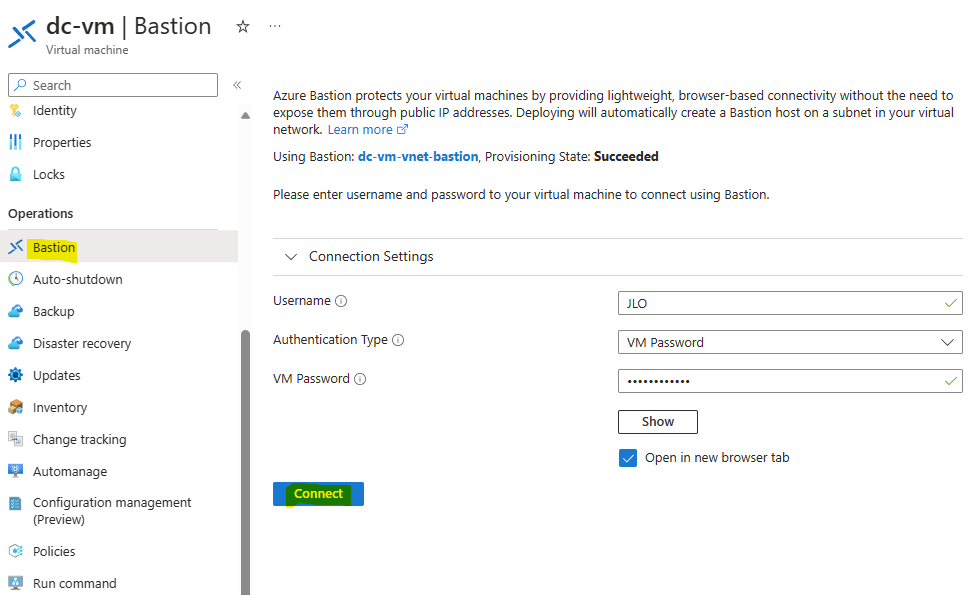This screenshot has width=975, height=595.
Task: Click the Configuration management icon
Action: coord(16,503)
